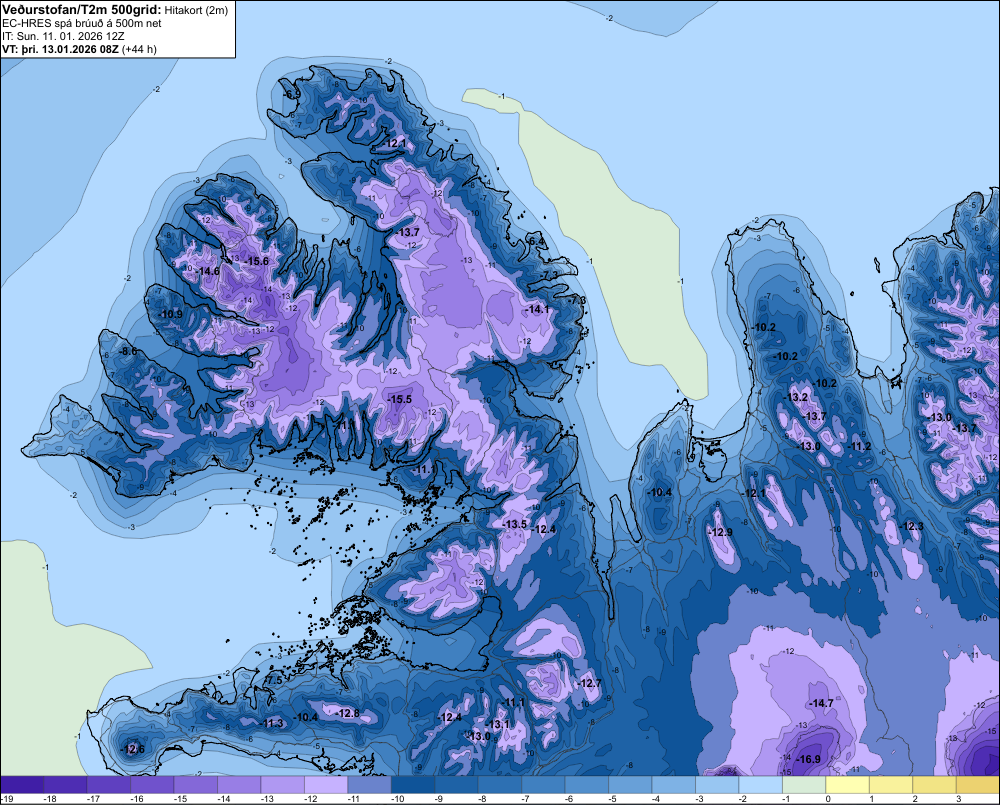The width and height of the screenshot is (1000, 805).
Task: Click the -12.3 temperature value
Action: point(911,526)
